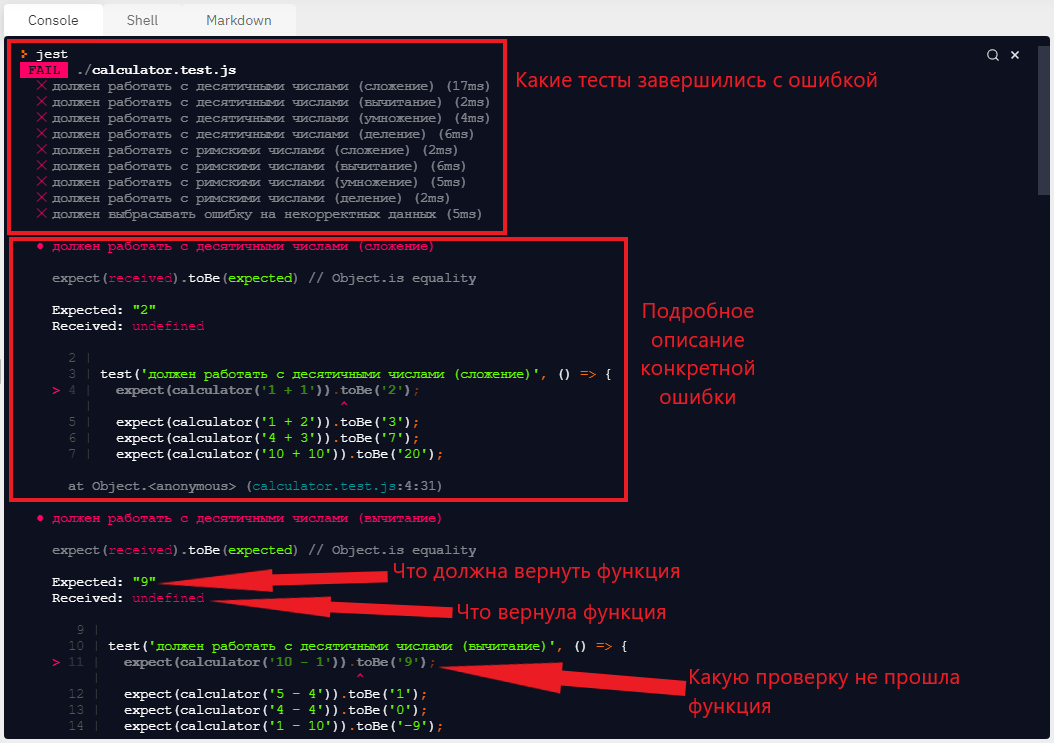Image resolution: width=1054 pixels, height=743 pixels.
Task: Click the failure arrow marker at line 11
Action: point(55,661)
